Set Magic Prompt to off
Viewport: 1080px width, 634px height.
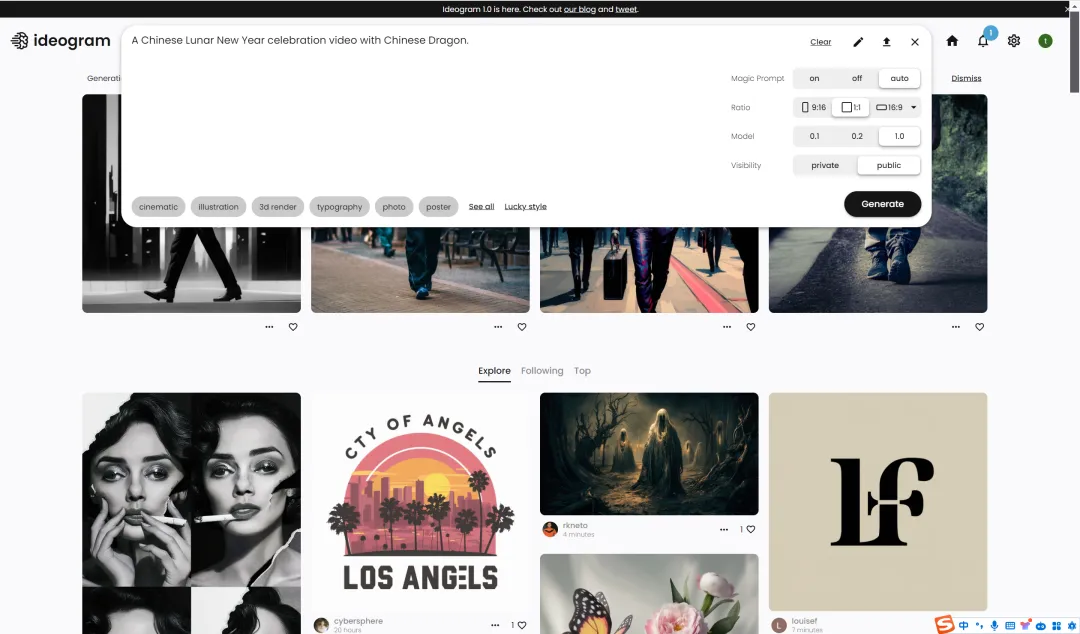click(857, 78)
